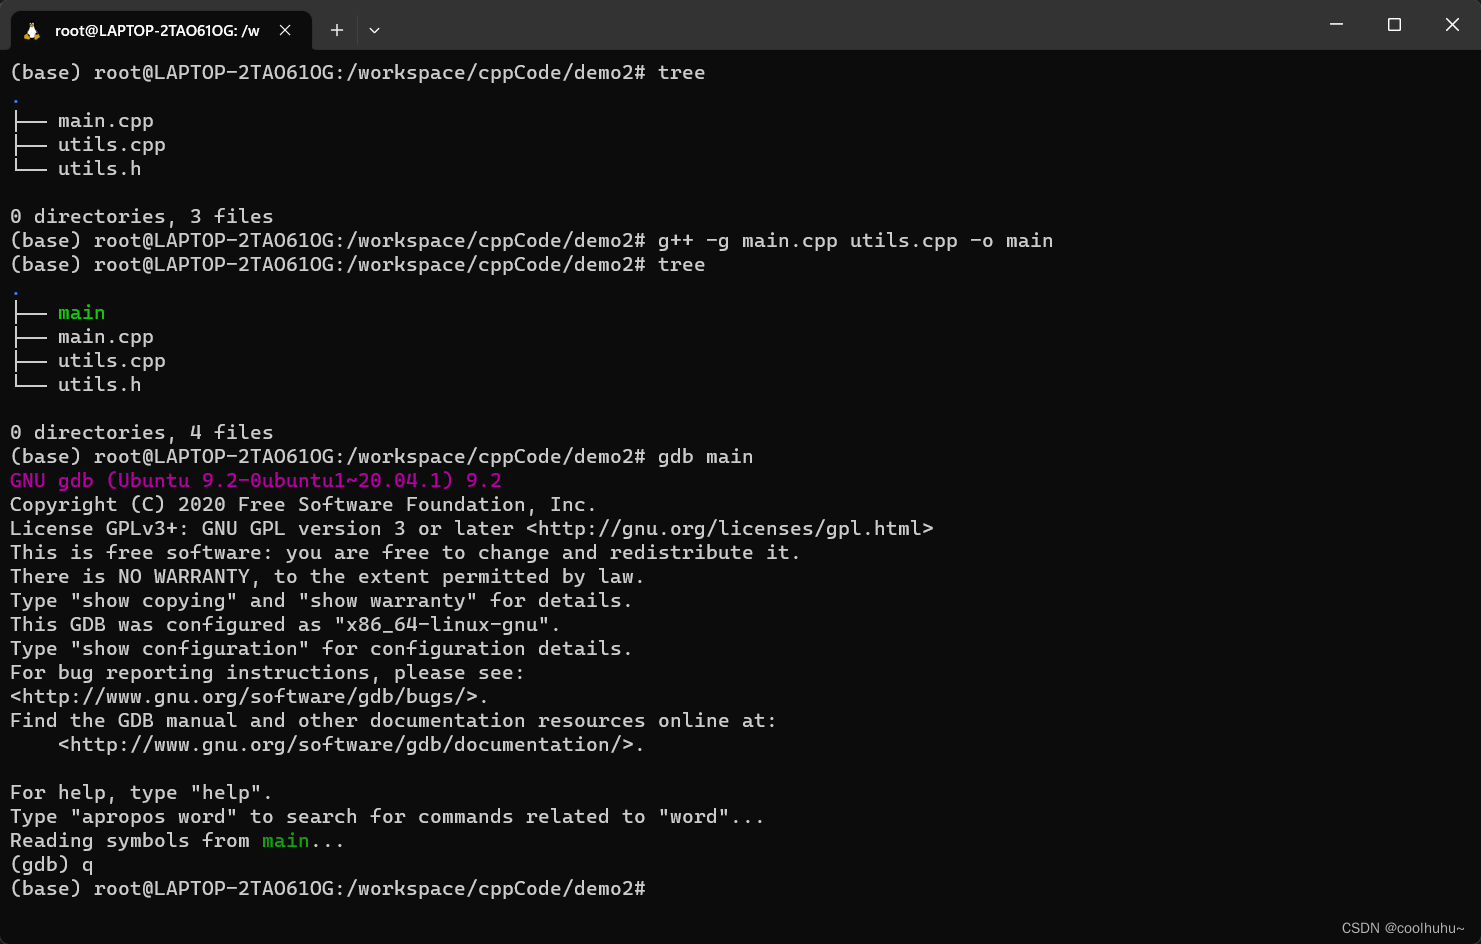Image resolution: width=1481 pixels, height=944 pixels.
Task: Click the 'show copying' and 'show warranty' line
Action: point(321,600)
